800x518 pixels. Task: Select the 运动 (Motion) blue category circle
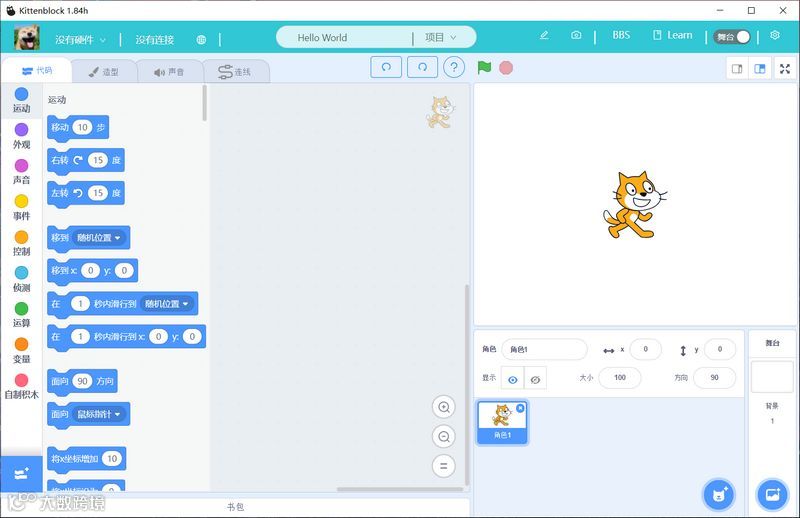(x=21, y=94)
